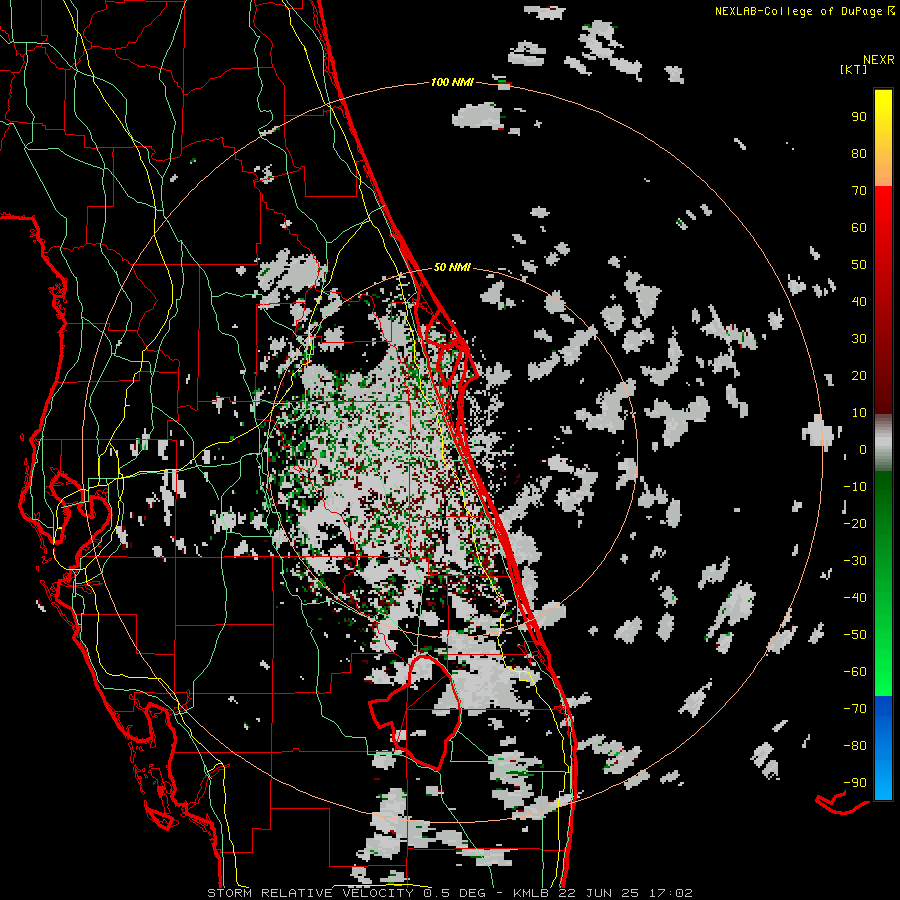
Task: Click the 40 value on the velocity scale
Action: [x=859, y=301]
